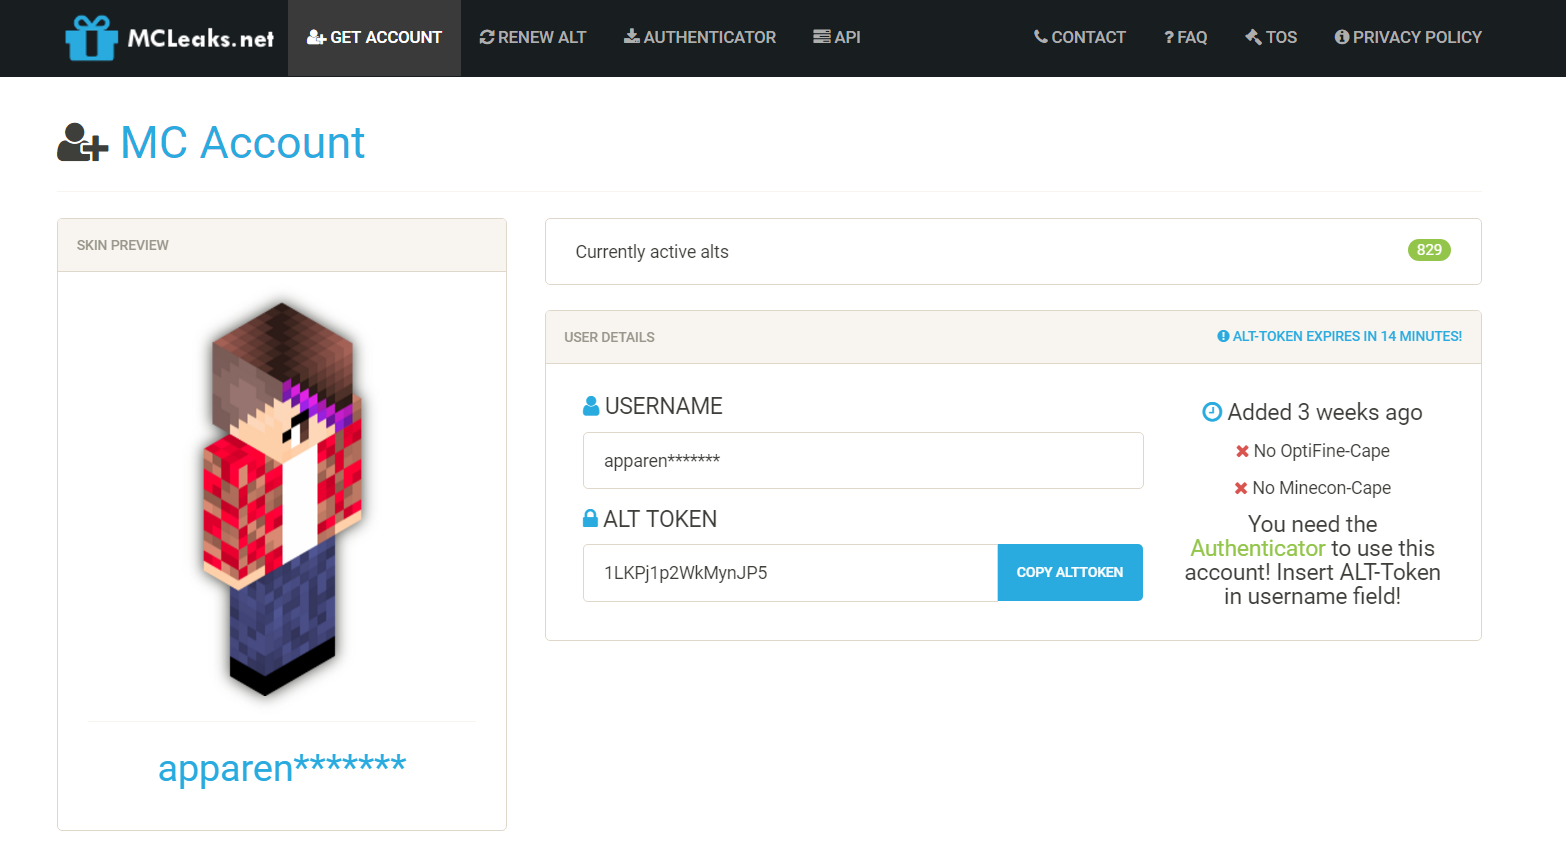This screenshot has width=1566, height=861.
Task: Click the No Minecon-Cape text
Action: pyautogui.click(x=1322, y=488)
